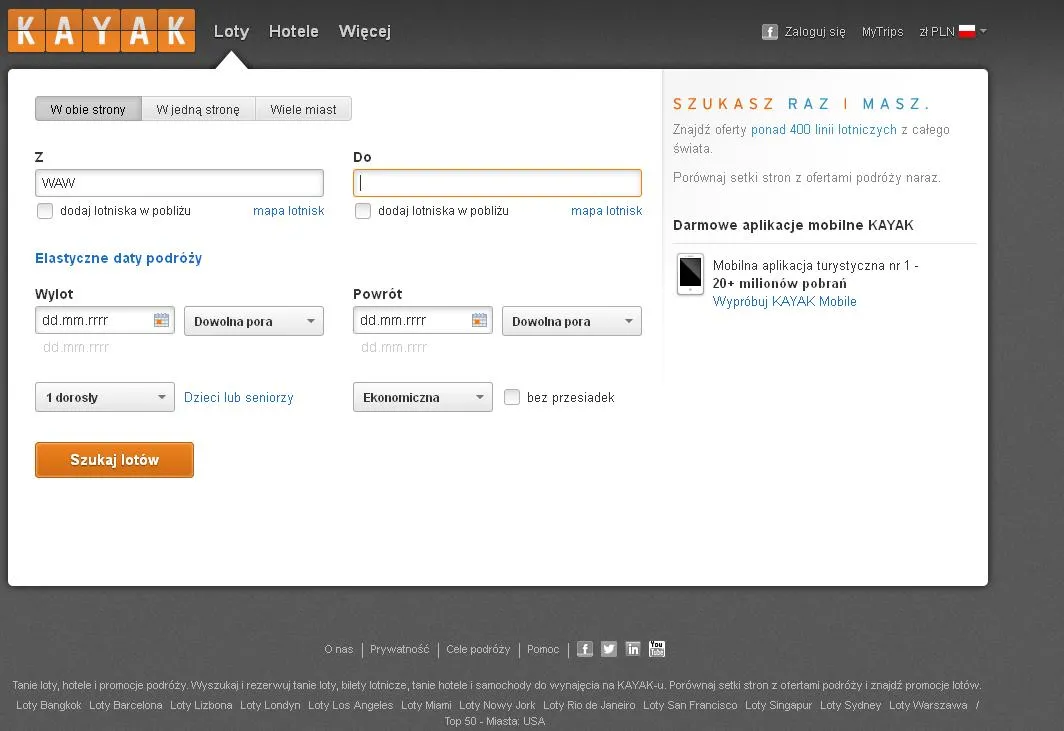Open the Loty Barcelona link
The image size is (1064, 731).
126,705
